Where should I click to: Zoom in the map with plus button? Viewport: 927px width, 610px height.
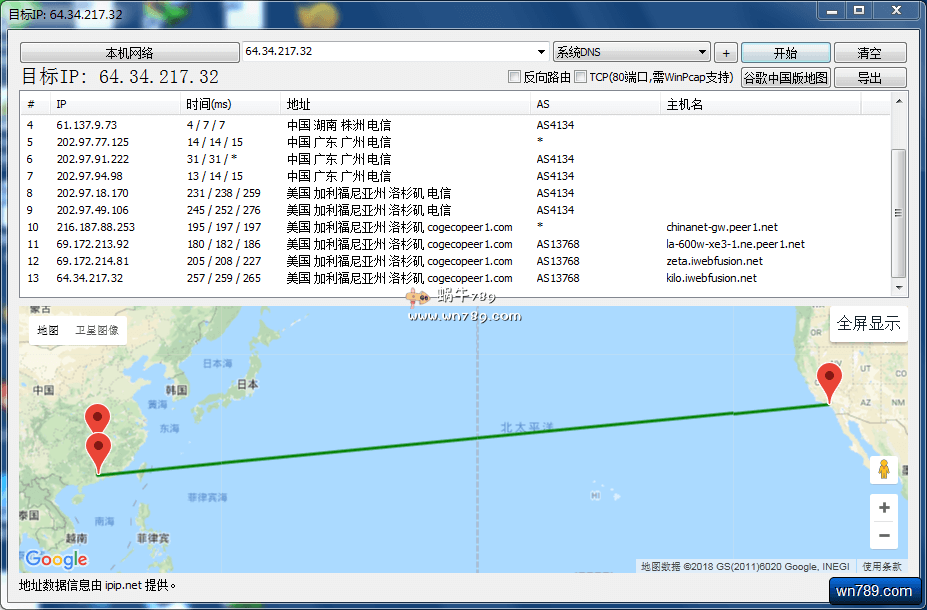point(883,508)
